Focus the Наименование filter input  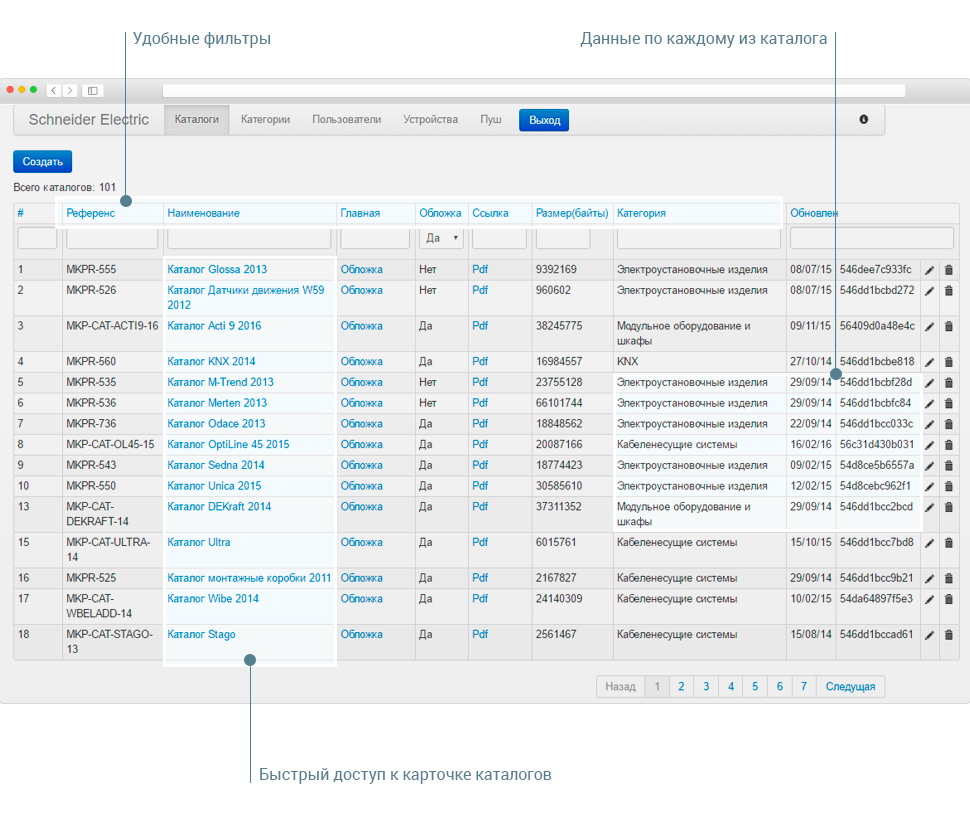pyautogui.click(x=249, y=238)
